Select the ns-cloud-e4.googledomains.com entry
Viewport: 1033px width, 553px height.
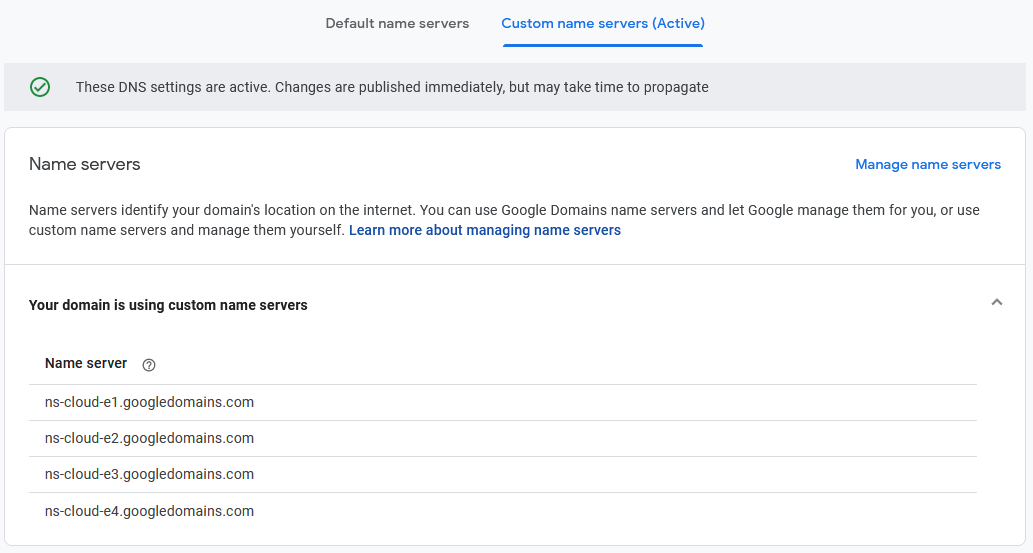(x=149, y=511)
